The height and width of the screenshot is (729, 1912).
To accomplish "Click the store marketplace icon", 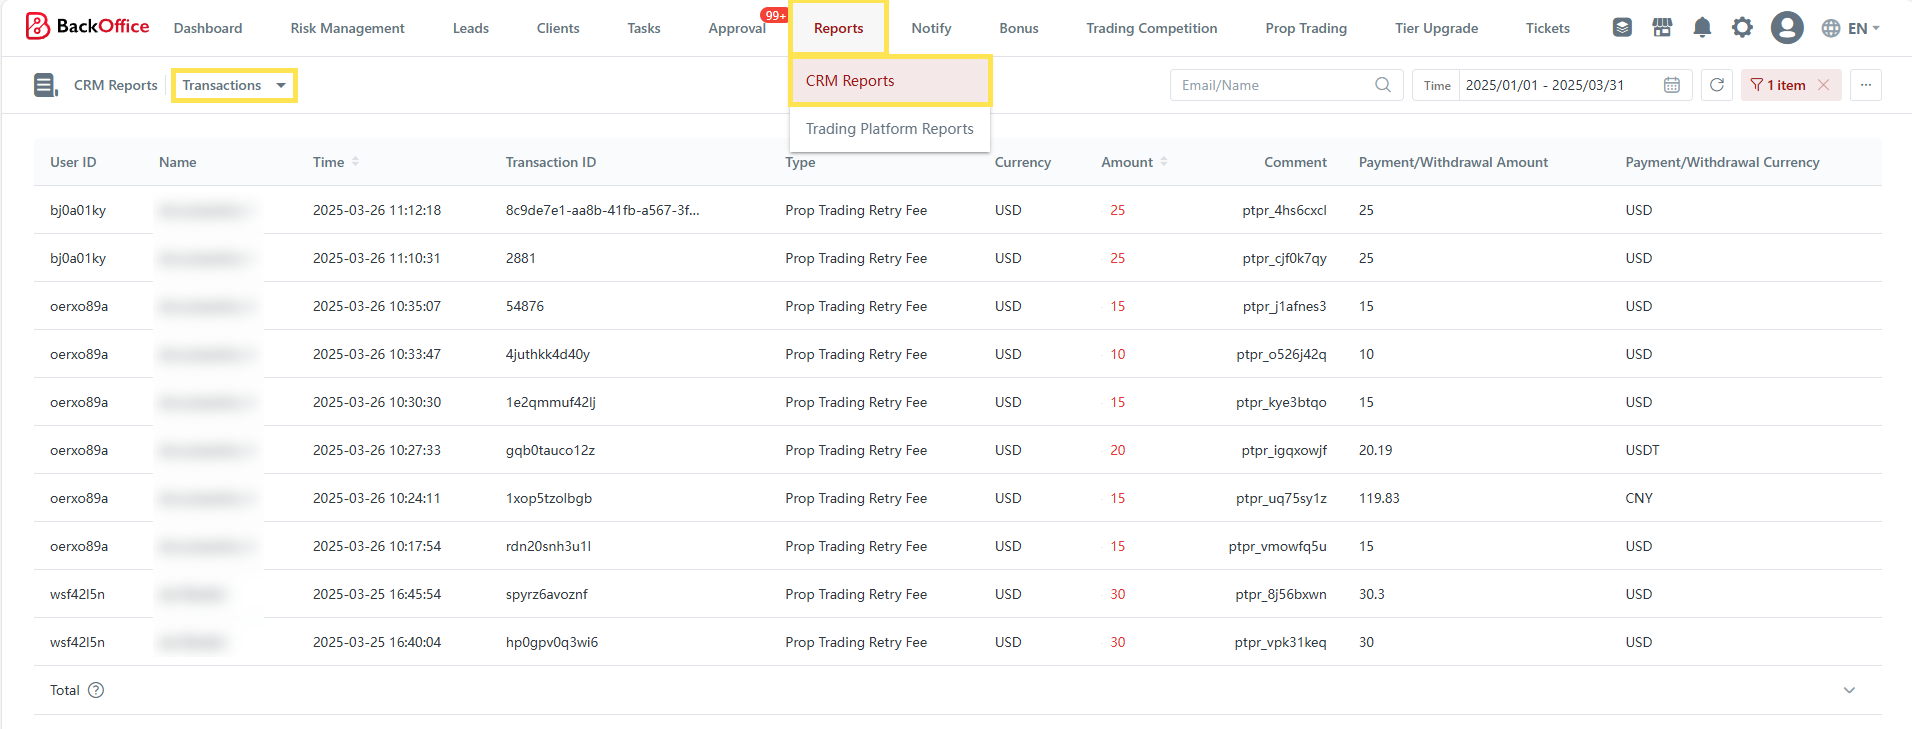I will click(1662, 28).
